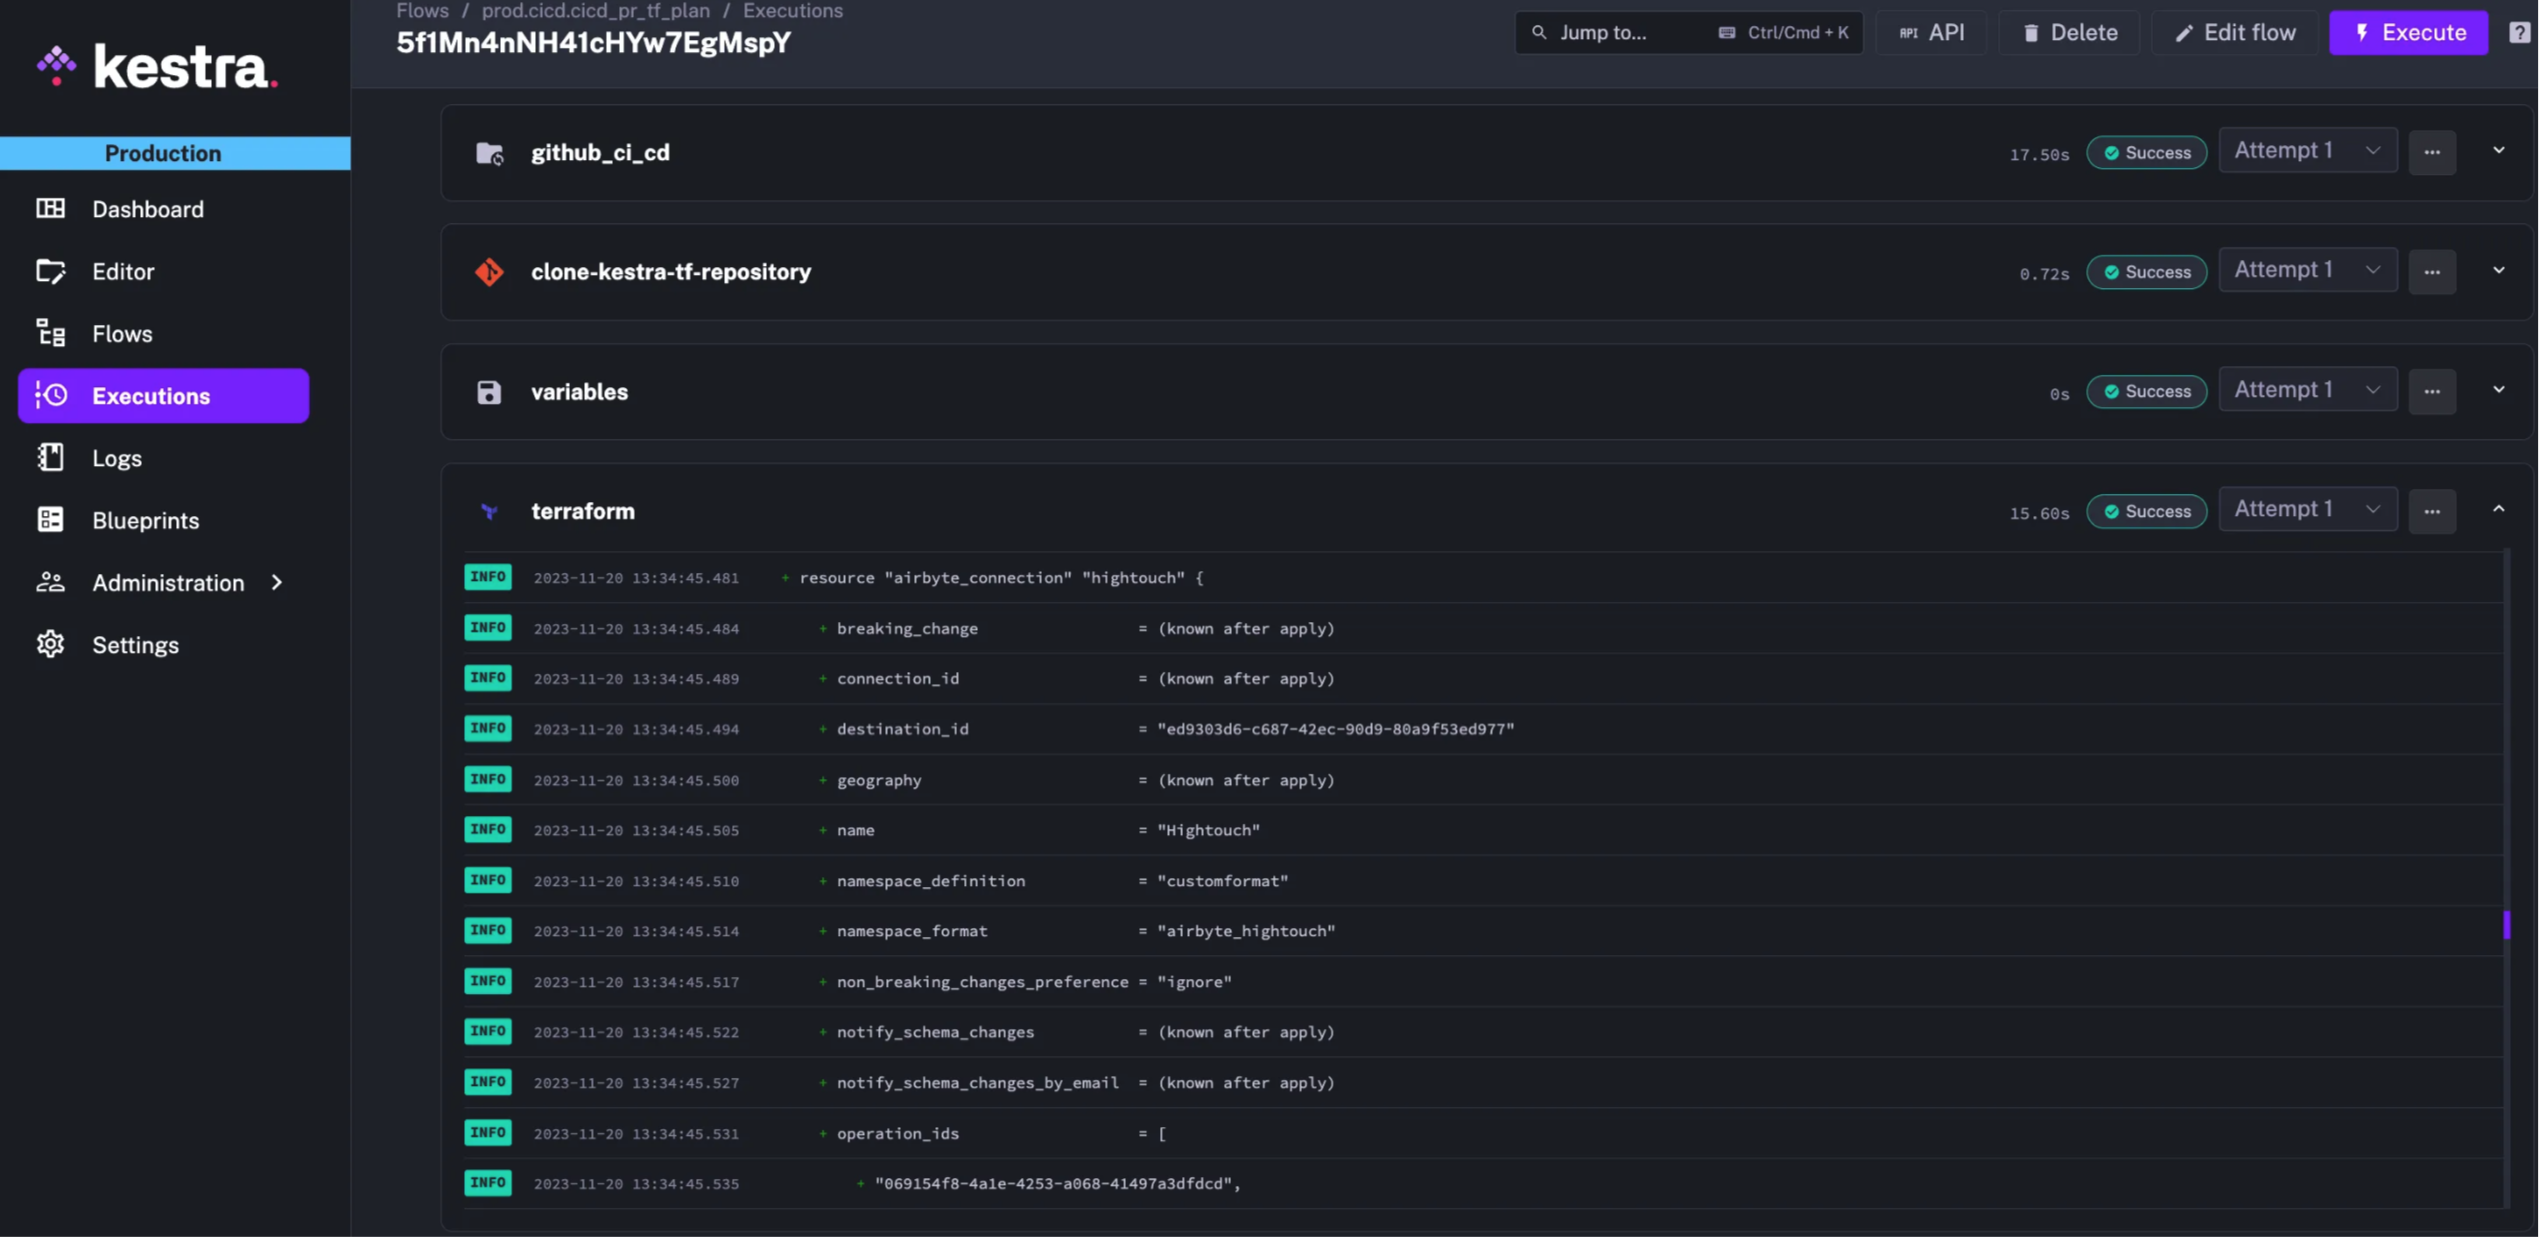Click the Terraform icon on the terraform task
2539x1237 pixels.
tap(489, 510)
